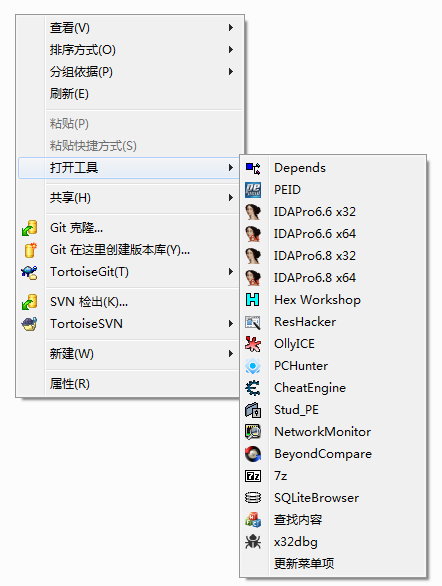Click the BeyondCompare icon
Image resolution: width=442 pixels, height=586 pixels.
click(253, 454)
